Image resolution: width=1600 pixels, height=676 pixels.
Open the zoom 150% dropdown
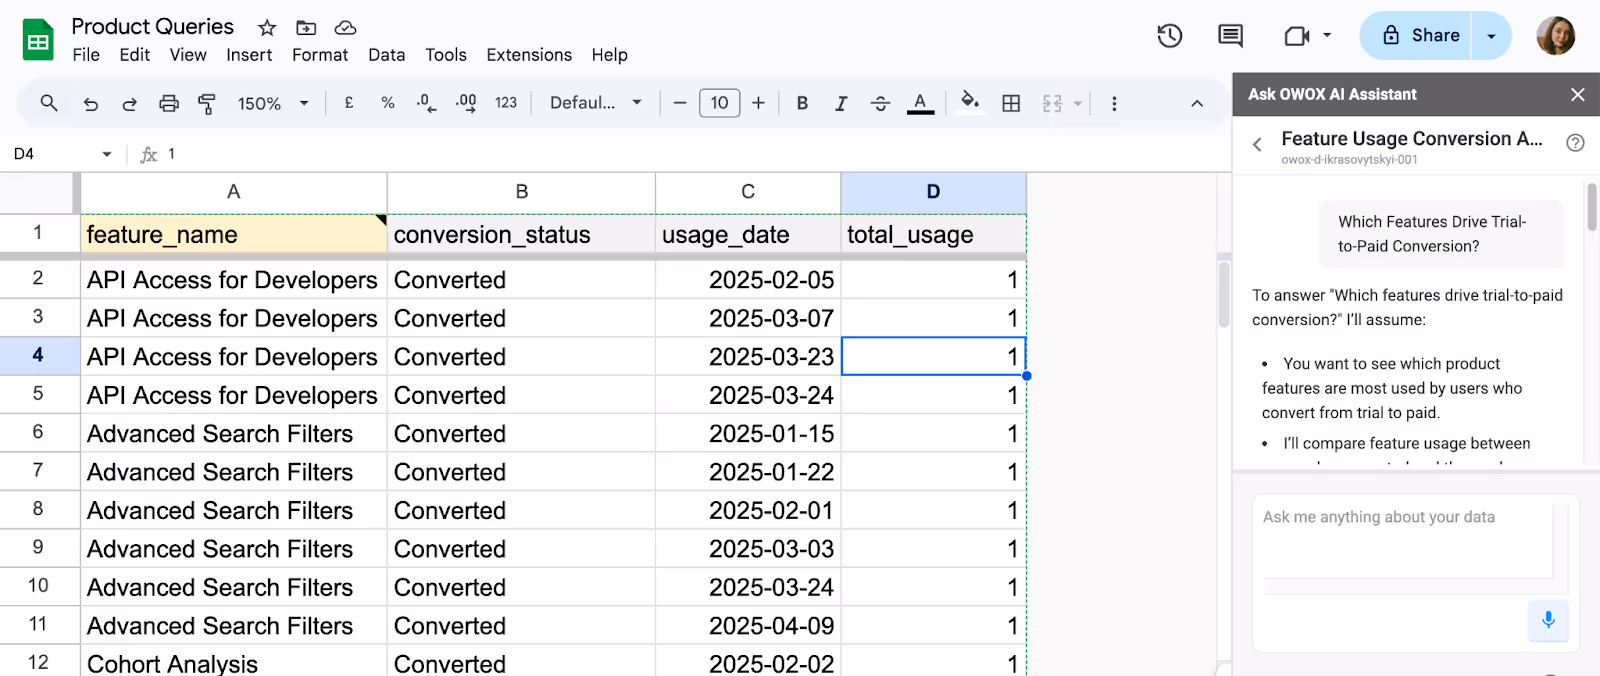pos(273,103)
